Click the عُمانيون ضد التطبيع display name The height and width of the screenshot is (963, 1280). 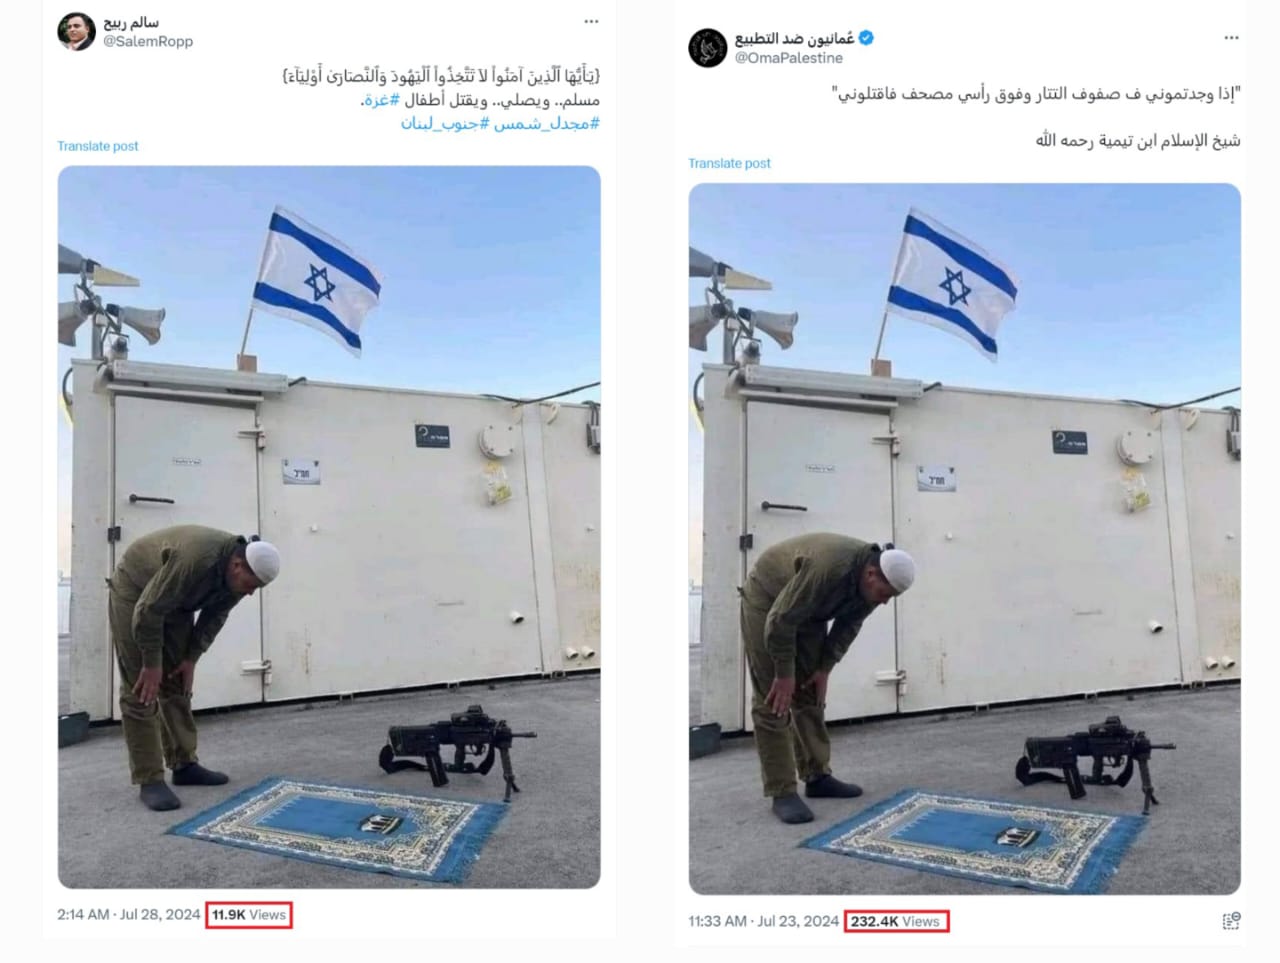pyautogui.click(x=794, y=38)
